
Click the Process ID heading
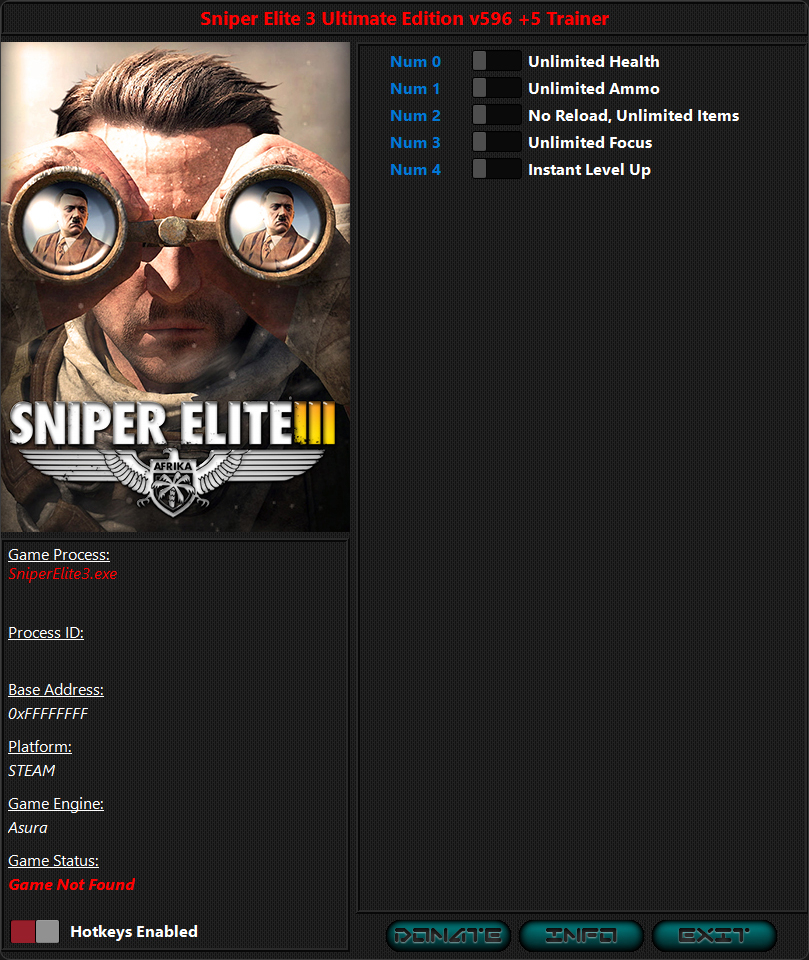pos(46,632)
